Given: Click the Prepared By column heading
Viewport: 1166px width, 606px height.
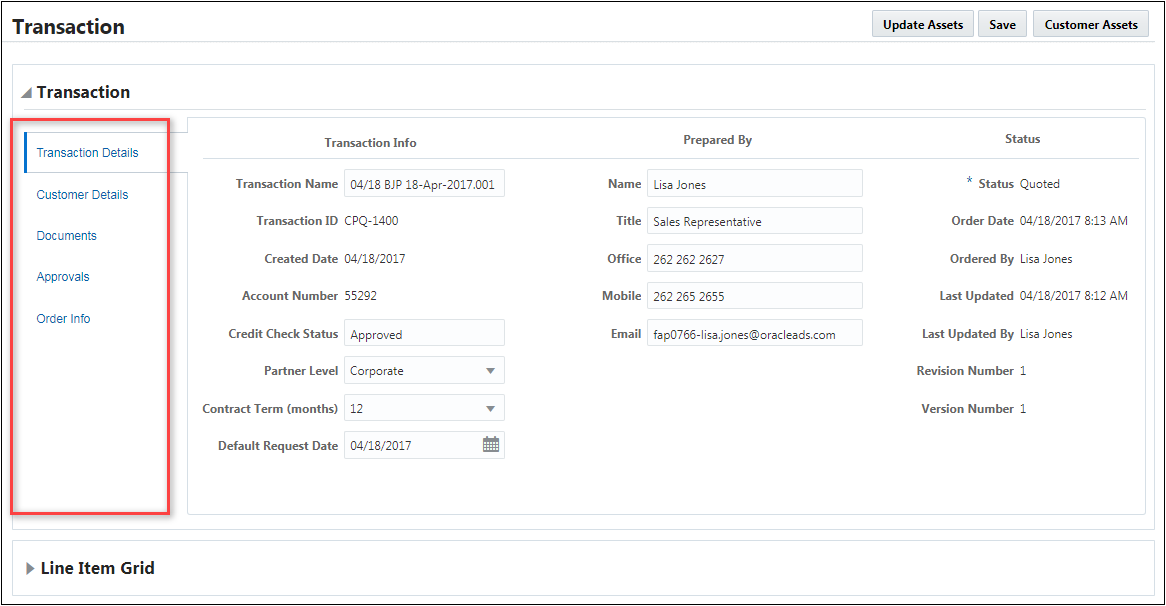Looking at the screenshot, I should pyautogui.click(x=718, y=140).
